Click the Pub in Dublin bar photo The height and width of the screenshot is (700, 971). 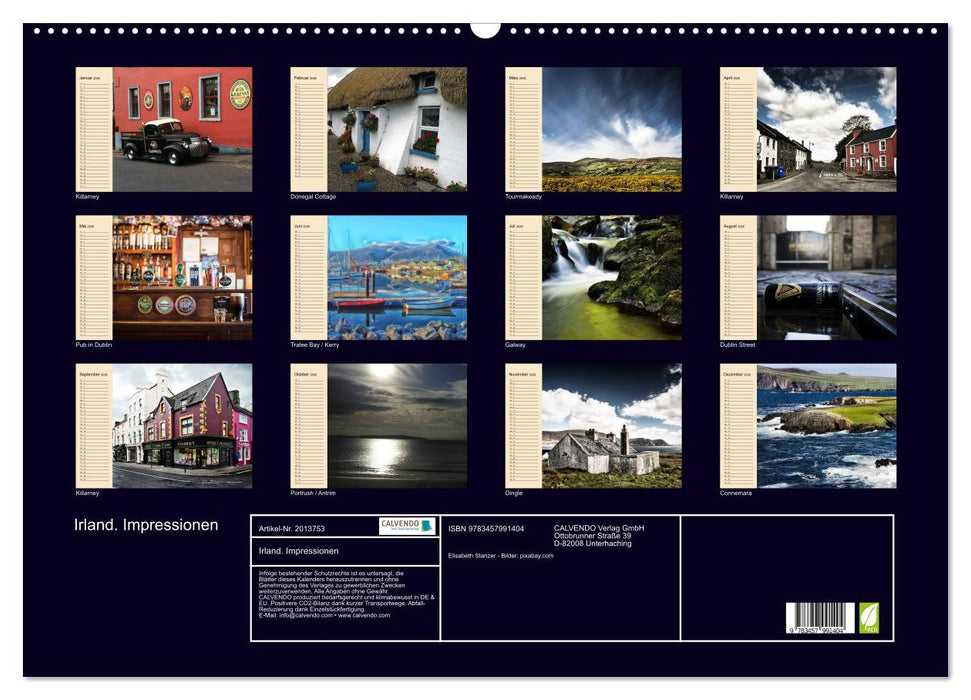[182, 277]
